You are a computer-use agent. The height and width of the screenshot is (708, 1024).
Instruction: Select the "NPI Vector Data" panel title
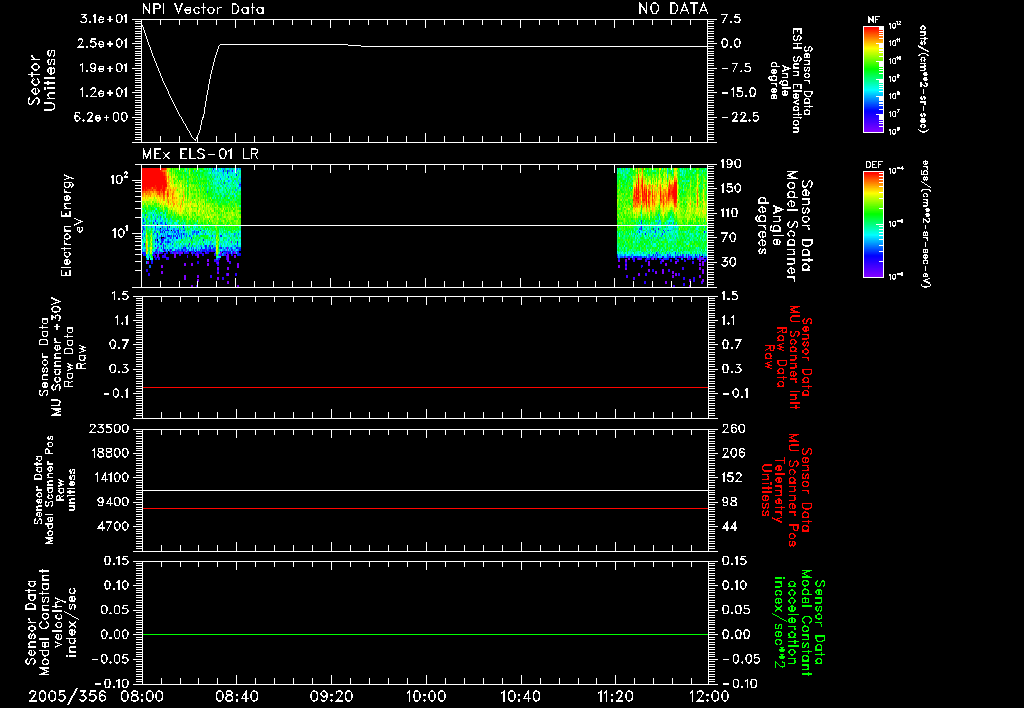click(x=203, y=9)
